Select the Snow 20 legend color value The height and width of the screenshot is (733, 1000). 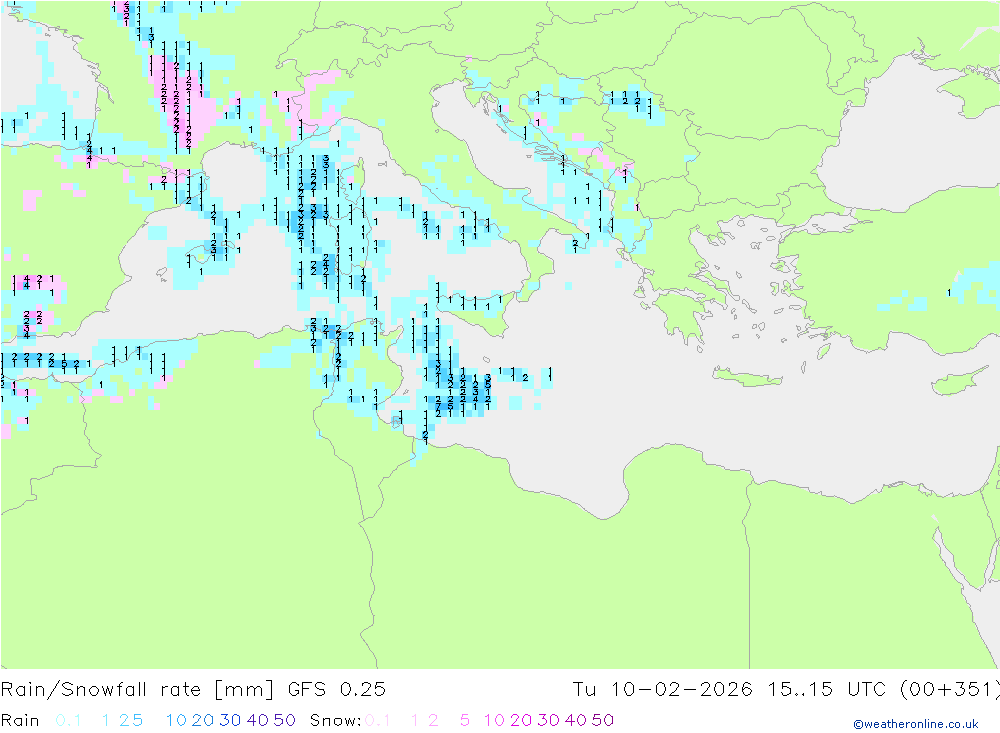[521, 720]
